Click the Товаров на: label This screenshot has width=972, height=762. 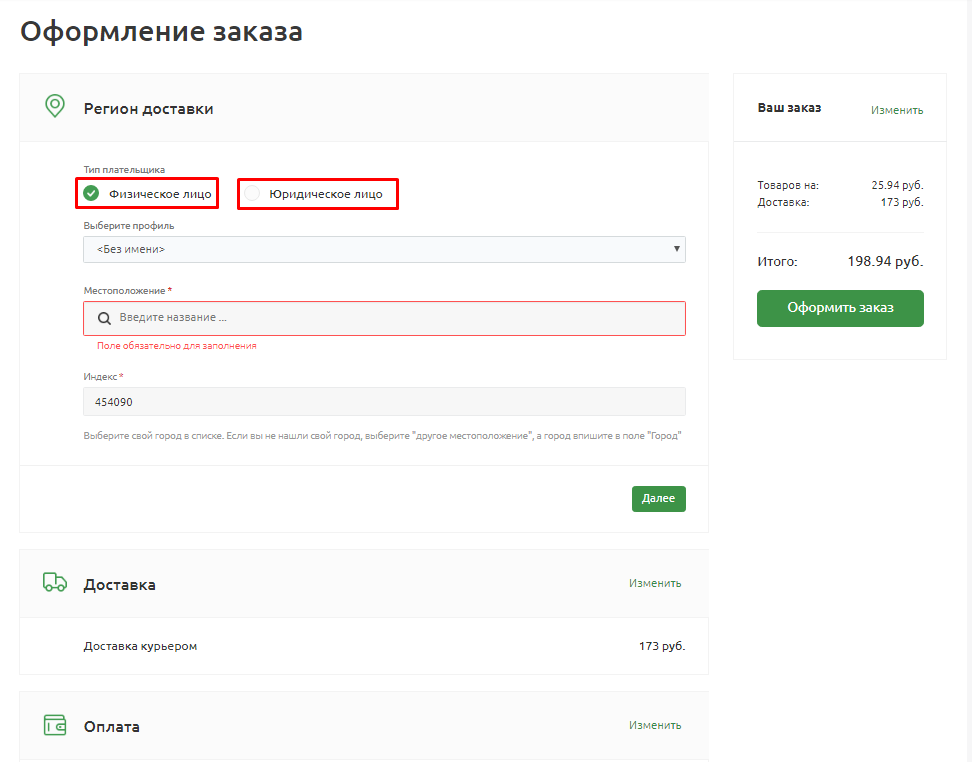pos(788,185)
